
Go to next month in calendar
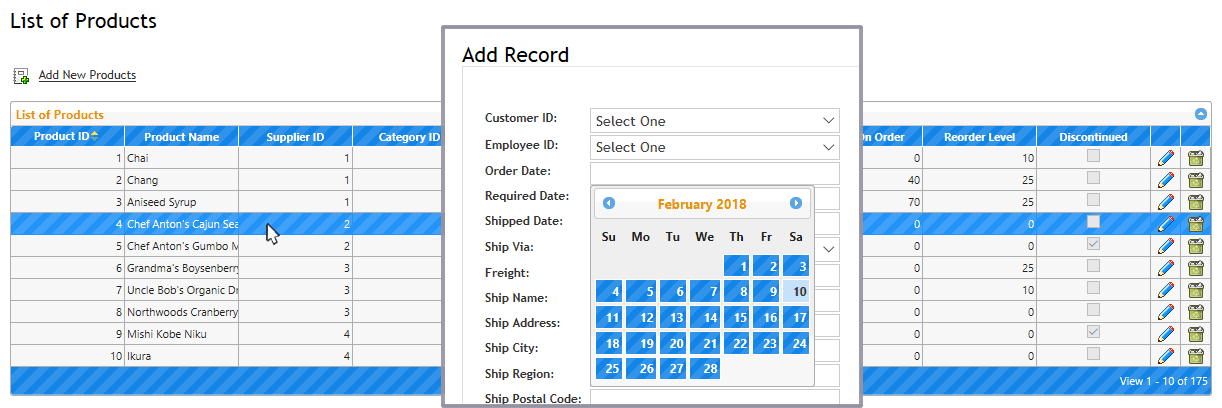(x=796, y=203)
